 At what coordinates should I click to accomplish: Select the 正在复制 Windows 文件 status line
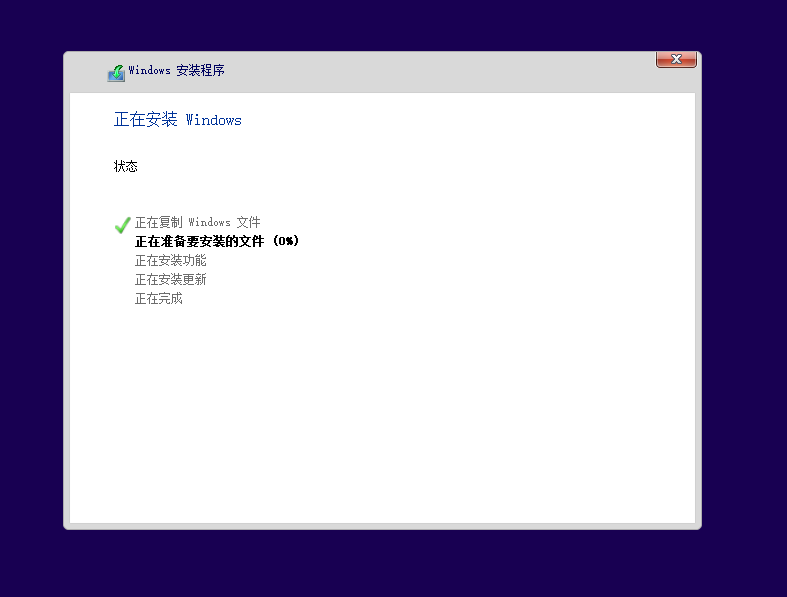coord(197,222)
